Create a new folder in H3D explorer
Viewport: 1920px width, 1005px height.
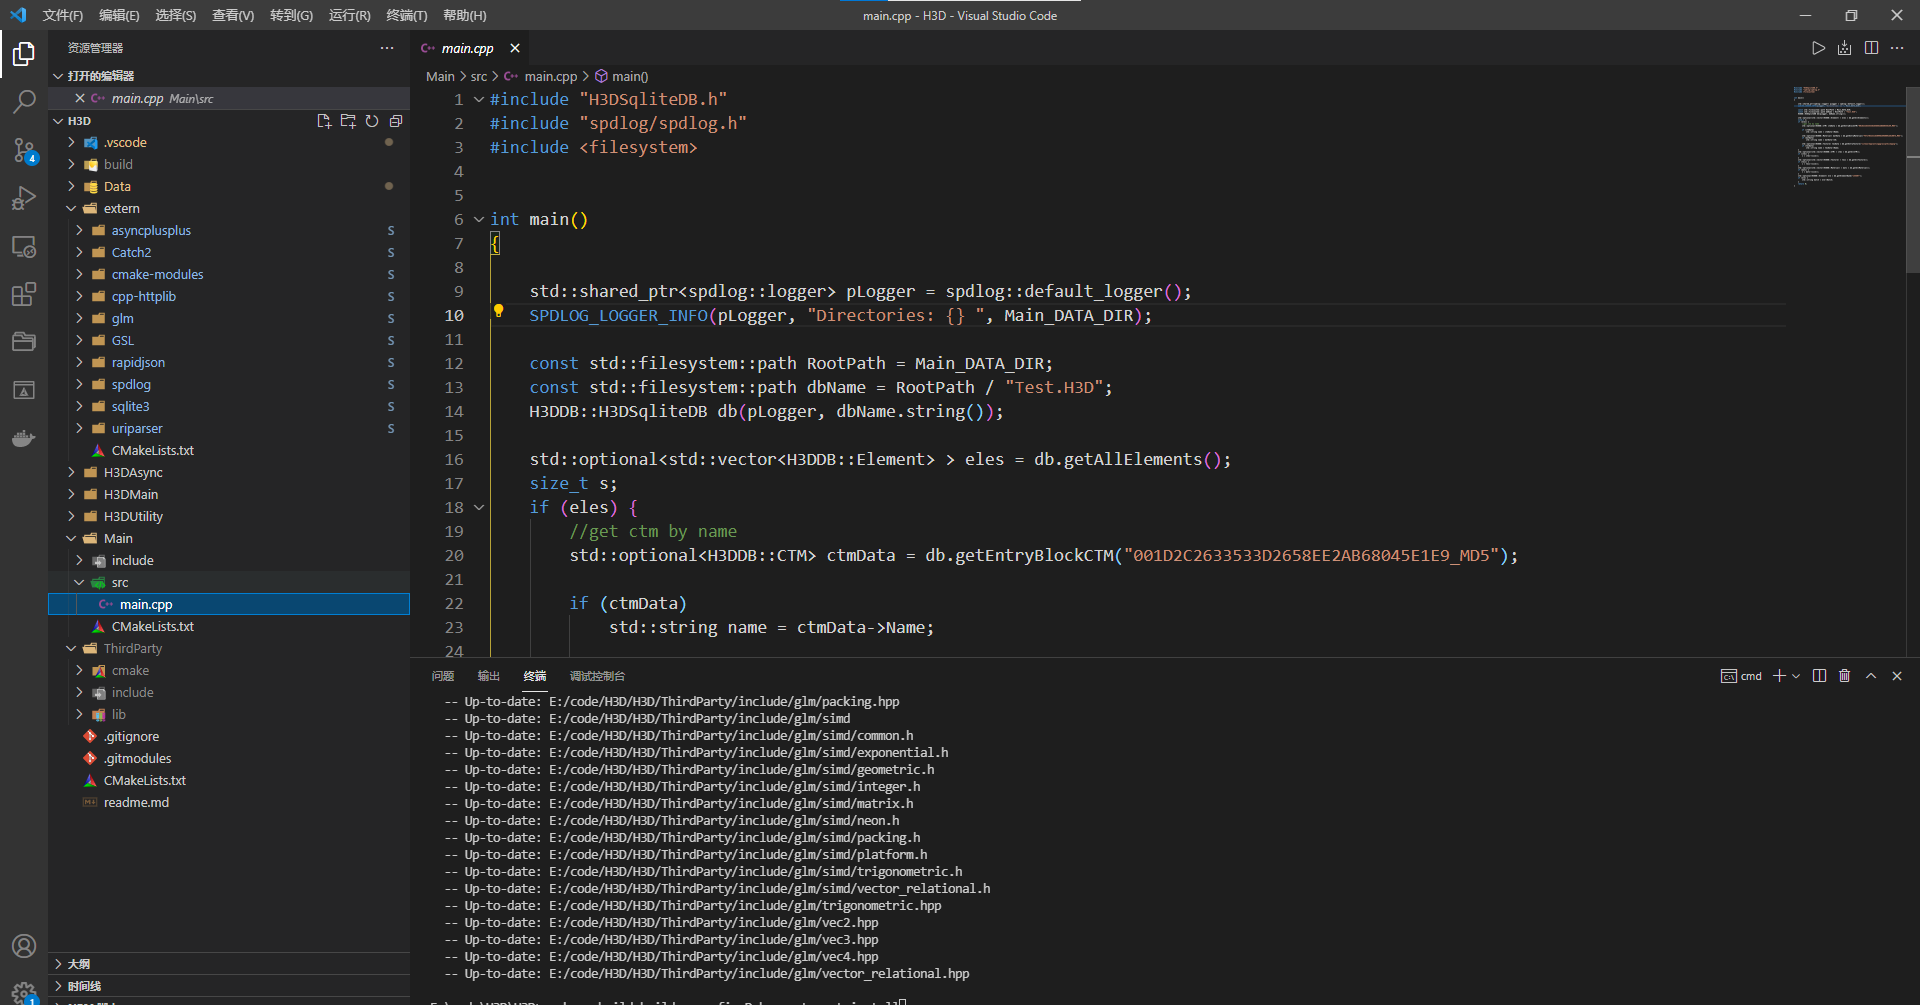pos(348,121)
